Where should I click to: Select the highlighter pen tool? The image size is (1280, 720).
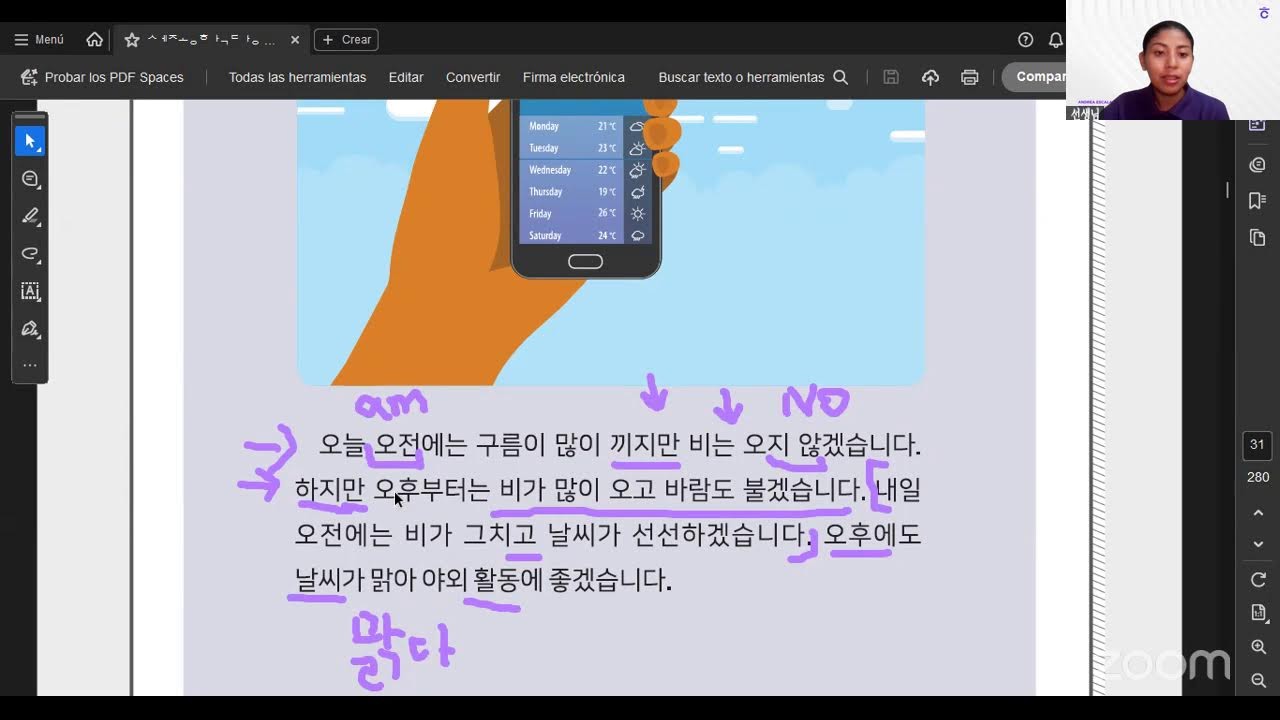pos(30,216)
